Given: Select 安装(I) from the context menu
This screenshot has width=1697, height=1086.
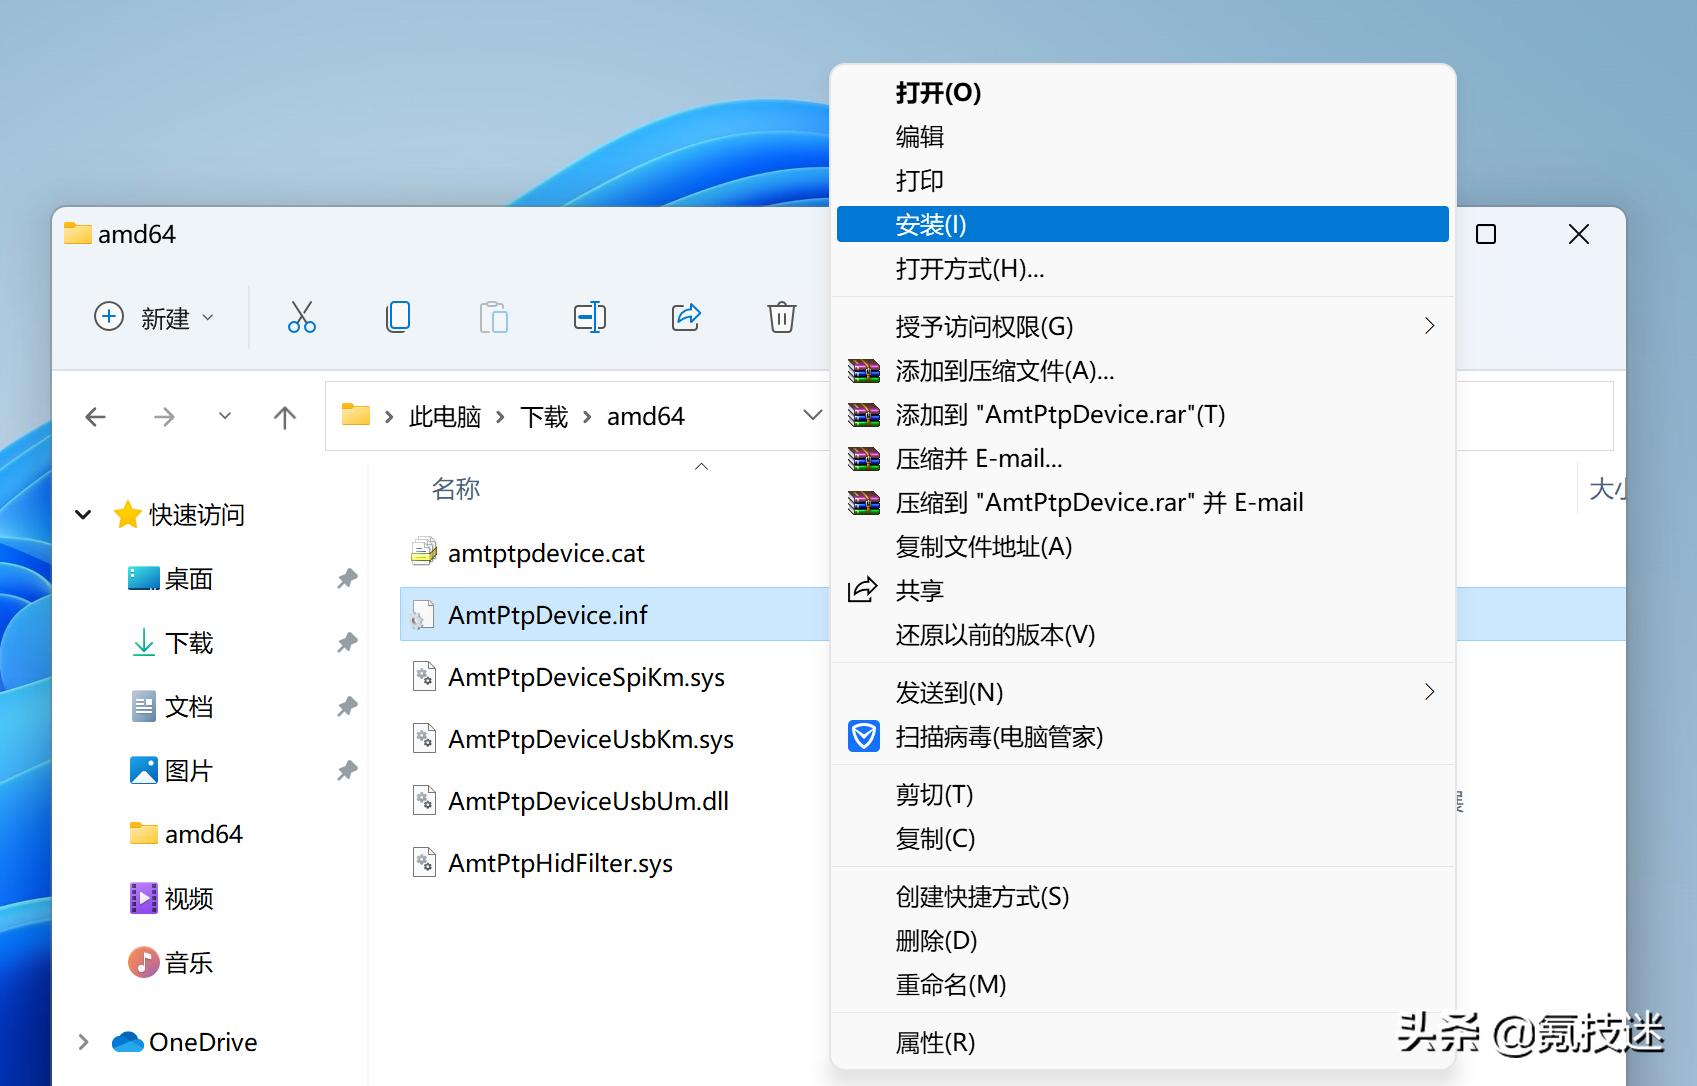Looking at the screenshot, I should [x=930, y=224].
